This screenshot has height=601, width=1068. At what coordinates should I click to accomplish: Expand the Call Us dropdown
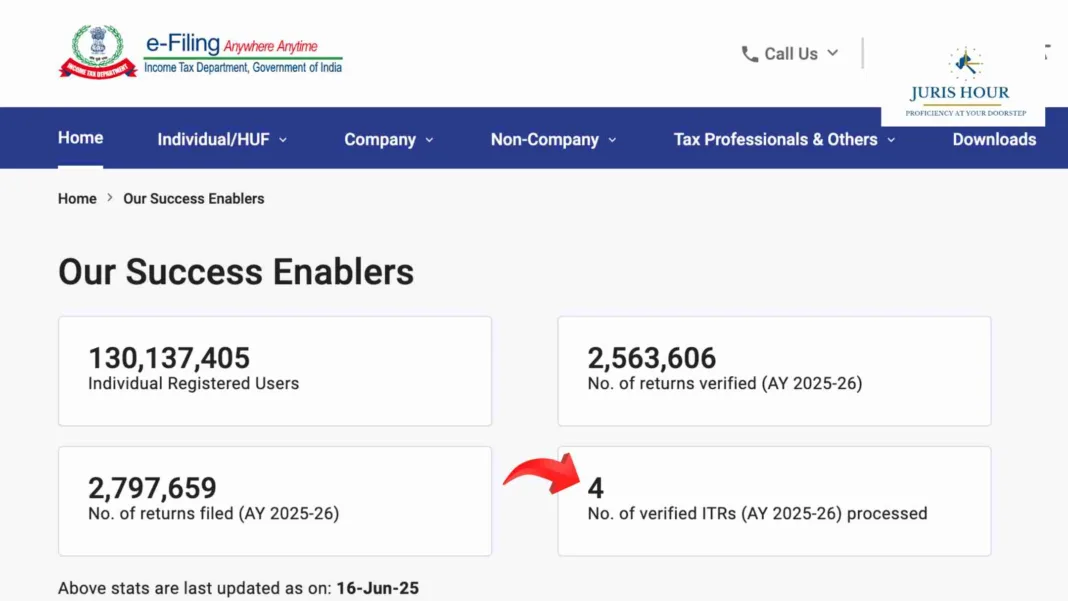click(832, 53)
